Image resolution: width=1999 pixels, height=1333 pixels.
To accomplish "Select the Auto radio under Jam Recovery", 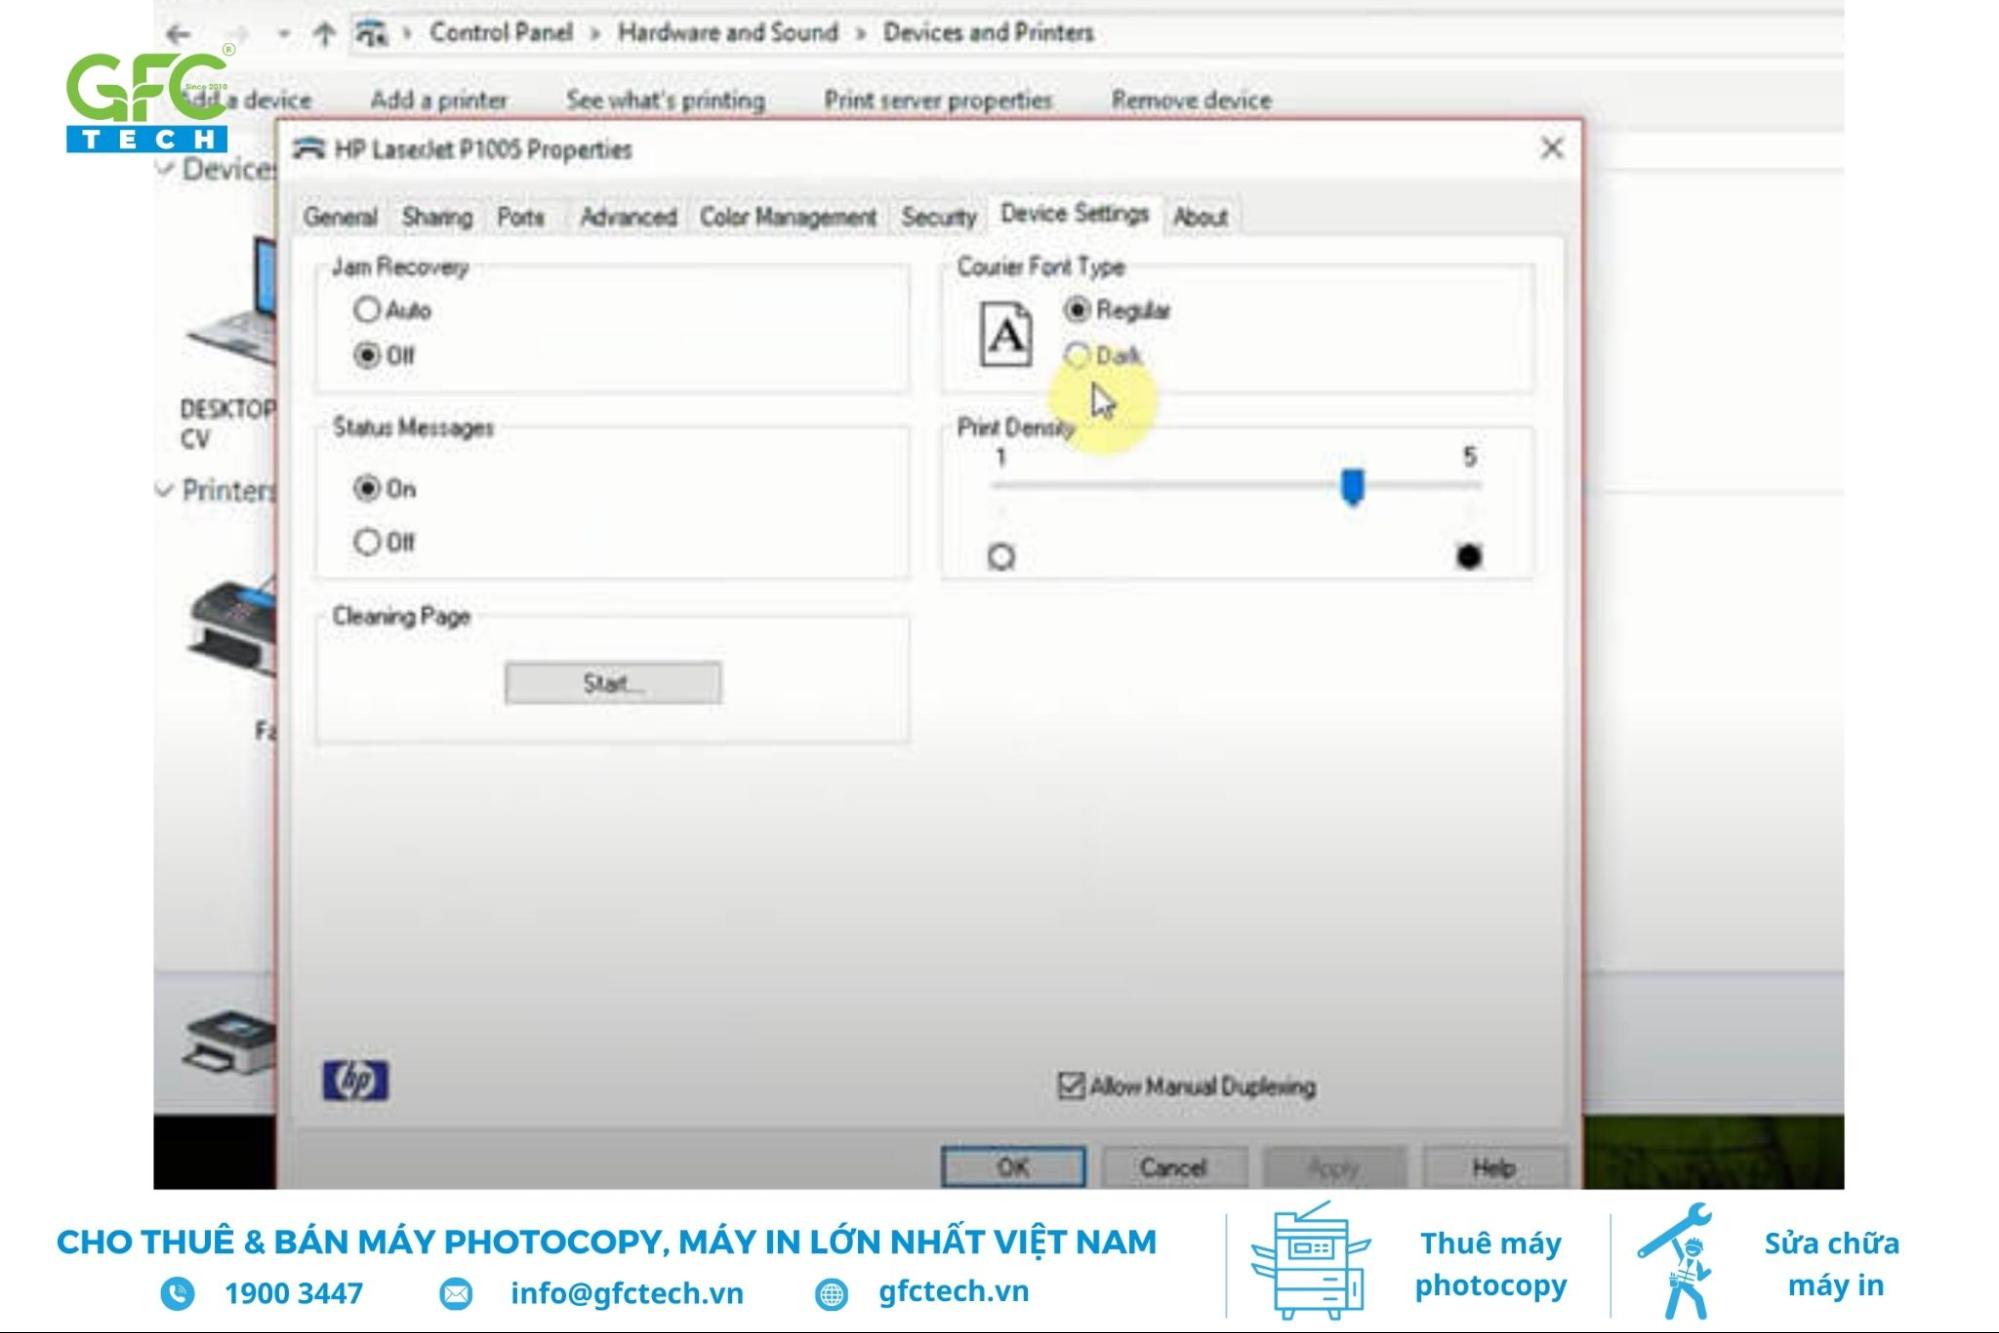I will click(x=367, y=310).
